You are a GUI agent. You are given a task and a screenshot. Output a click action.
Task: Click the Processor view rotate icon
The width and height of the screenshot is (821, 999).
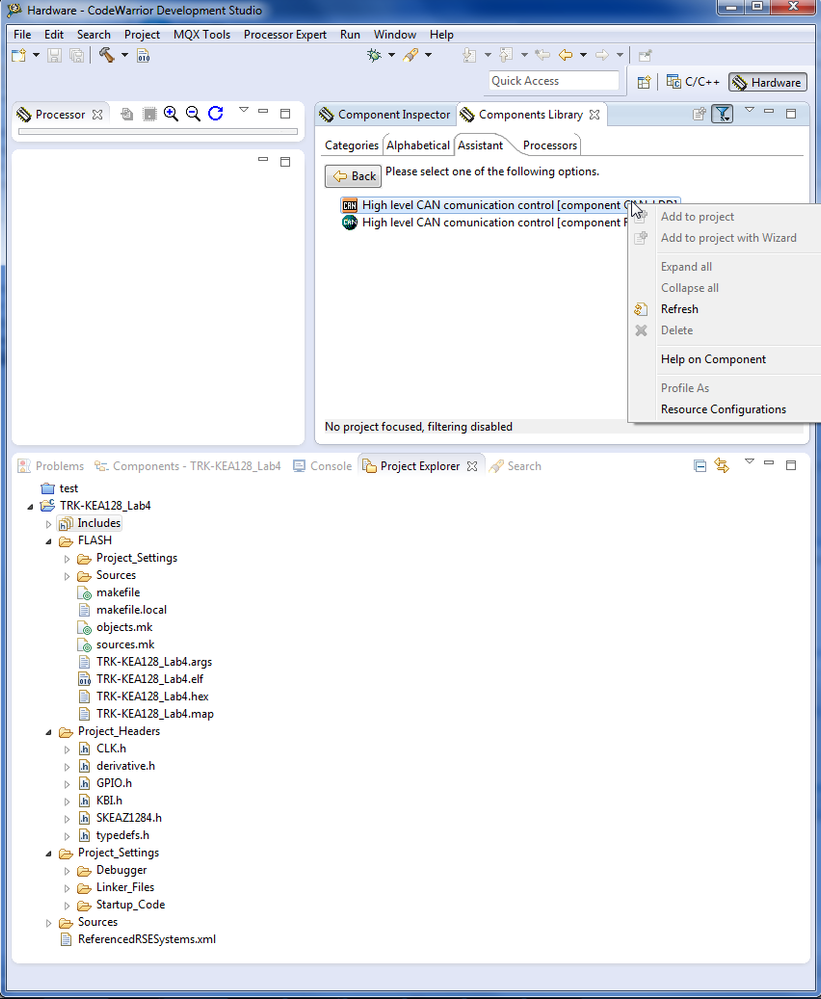pos(216,113)
